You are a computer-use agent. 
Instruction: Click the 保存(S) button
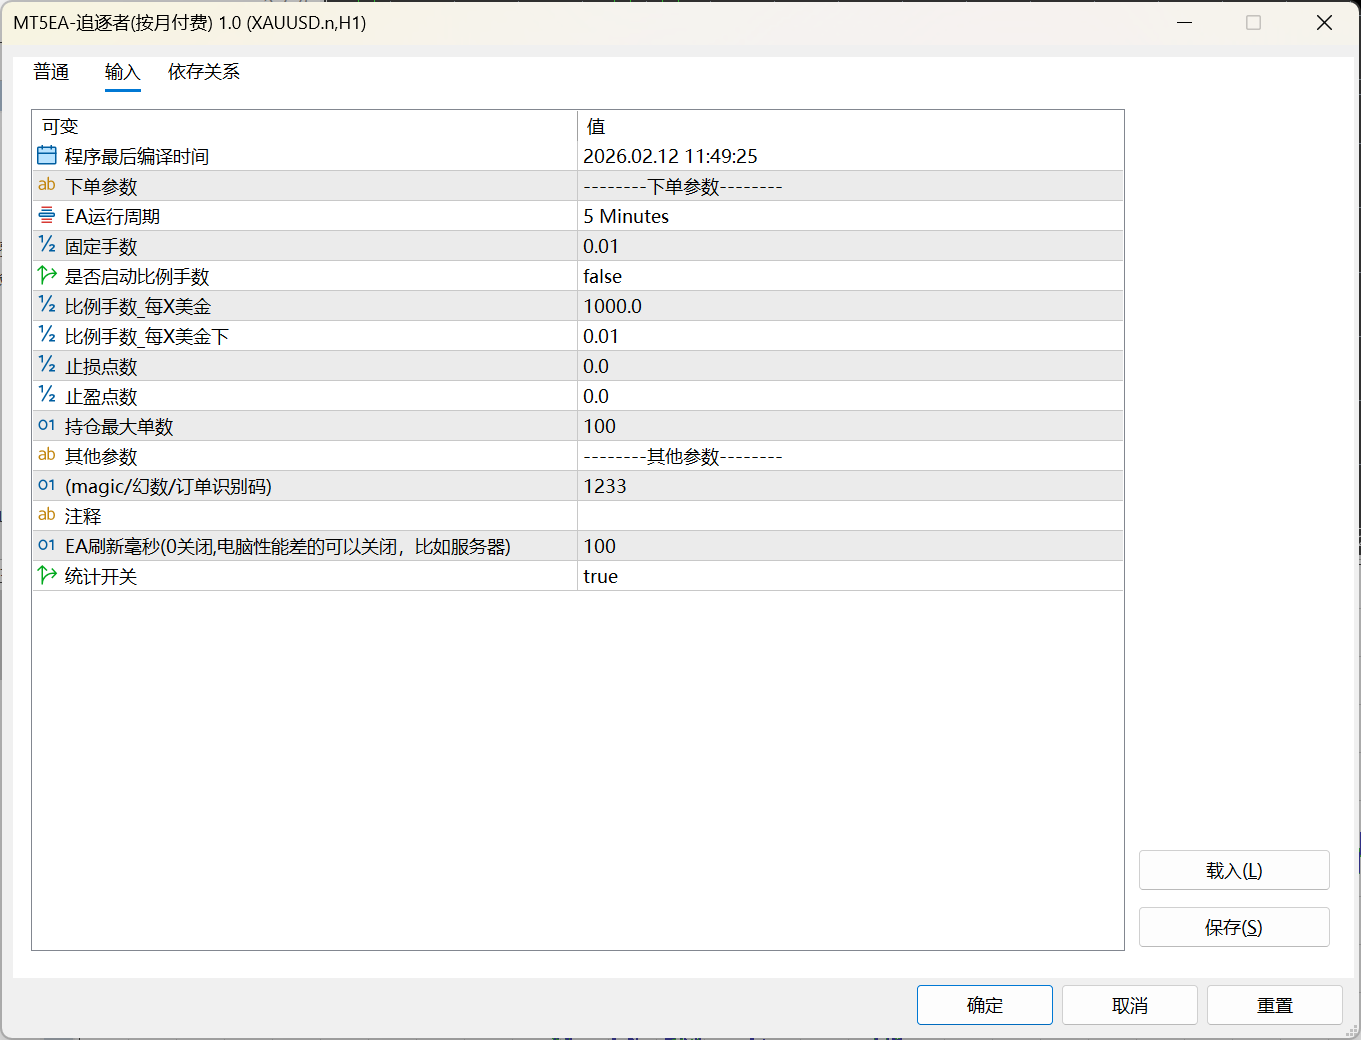pyautogui.click(x=1234, y=927)
